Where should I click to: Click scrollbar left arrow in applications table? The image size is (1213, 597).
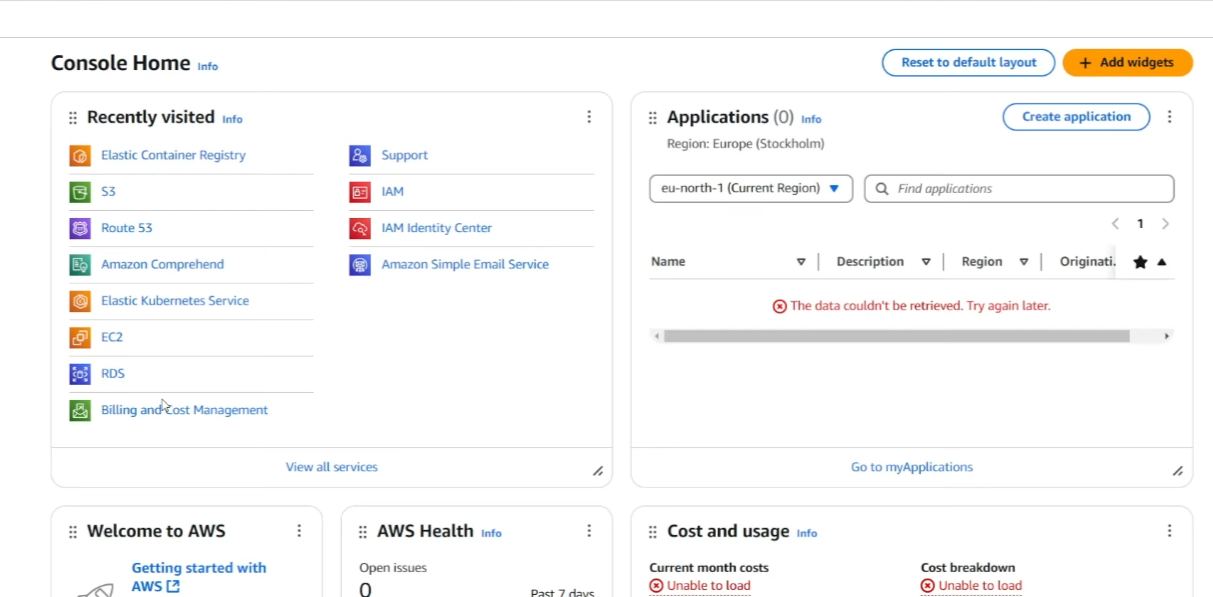click(656, 336)
